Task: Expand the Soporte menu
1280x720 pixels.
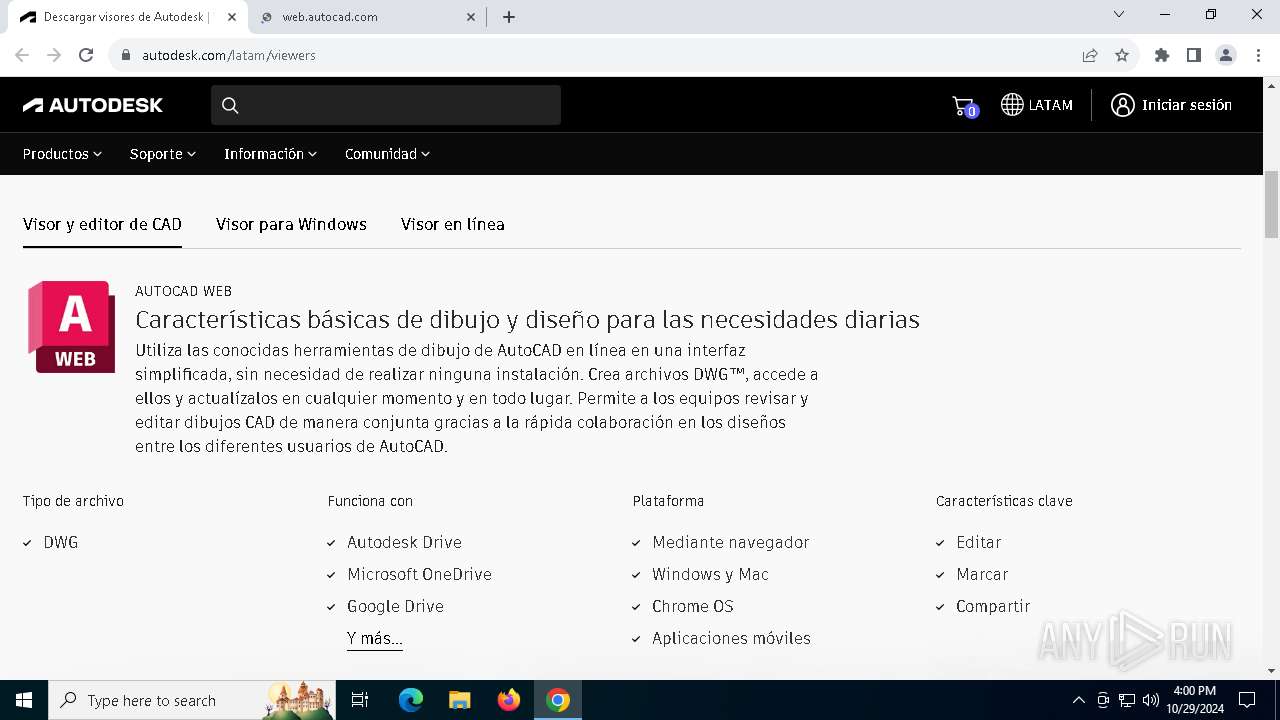Action: (163, 154)
